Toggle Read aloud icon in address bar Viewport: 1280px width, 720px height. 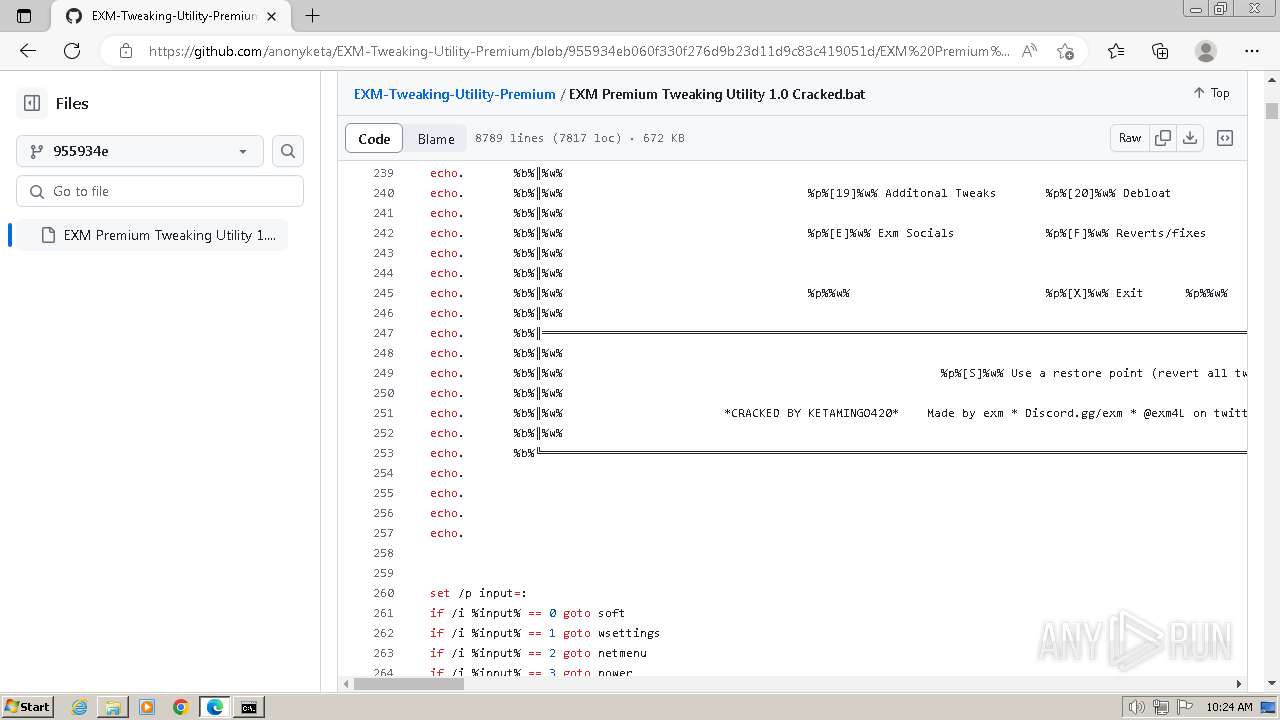1029,51
